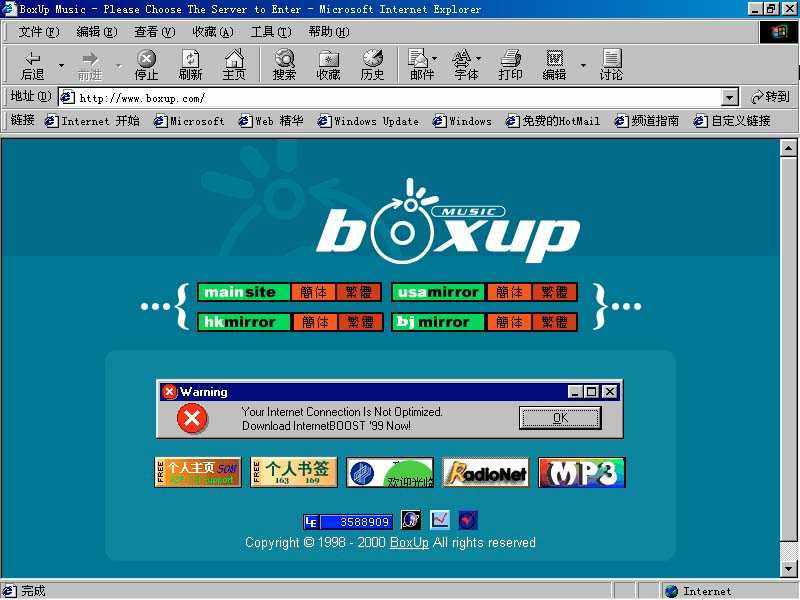The image size is (800, 600).
Task: Choose 簡体 for hkmirror
Action: [314, 322]
